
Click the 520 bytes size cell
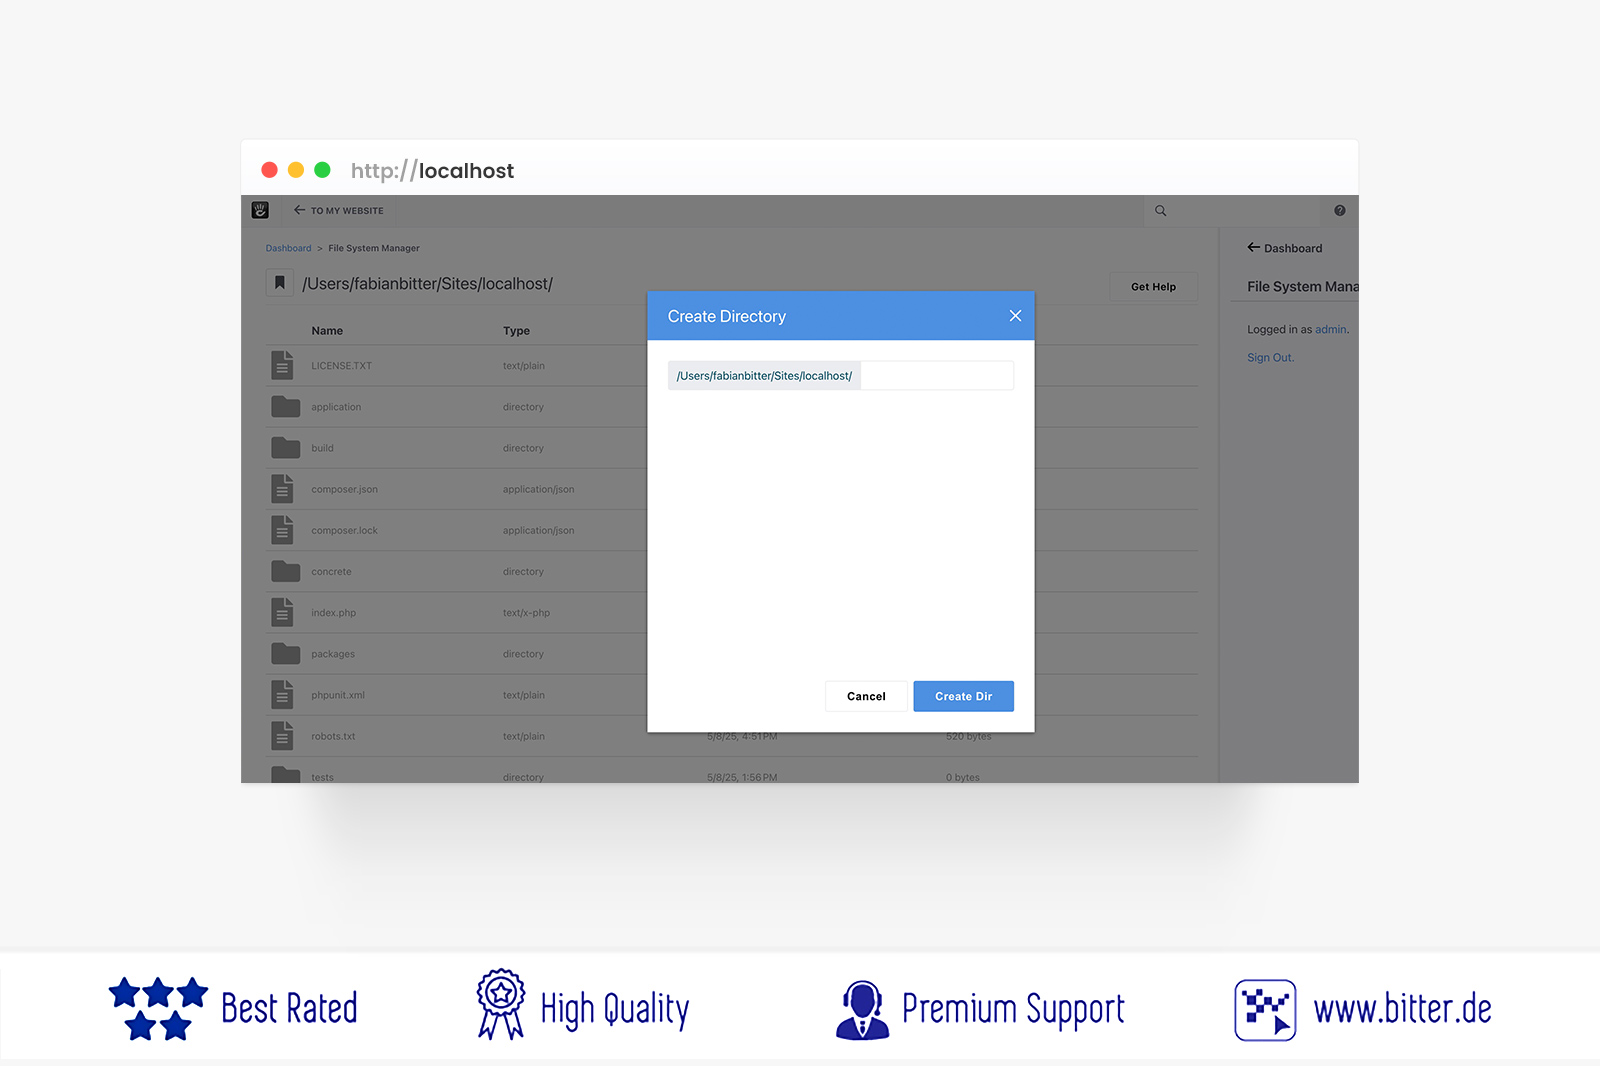[x=969, y=737]
